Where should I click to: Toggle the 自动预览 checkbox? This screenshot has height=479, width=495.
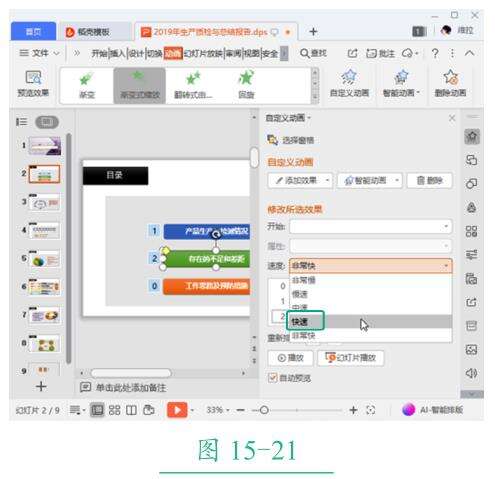click(272, 377)
